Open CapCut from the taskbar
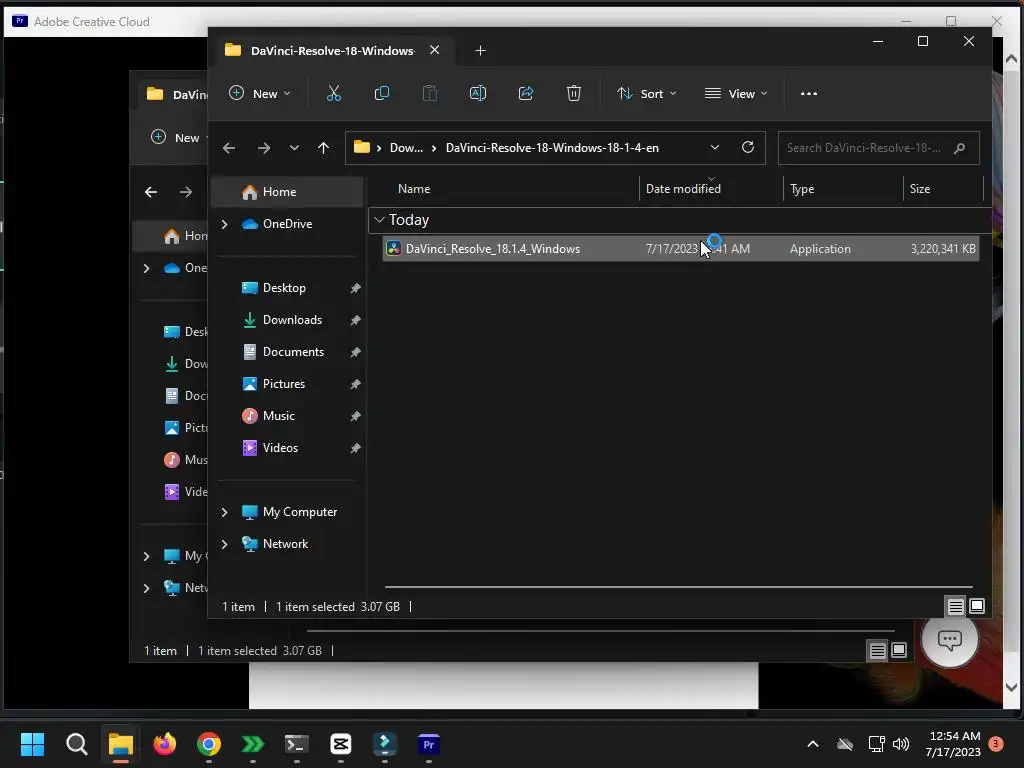Viewport: 1024px width, 768px height. click(340, 744)
